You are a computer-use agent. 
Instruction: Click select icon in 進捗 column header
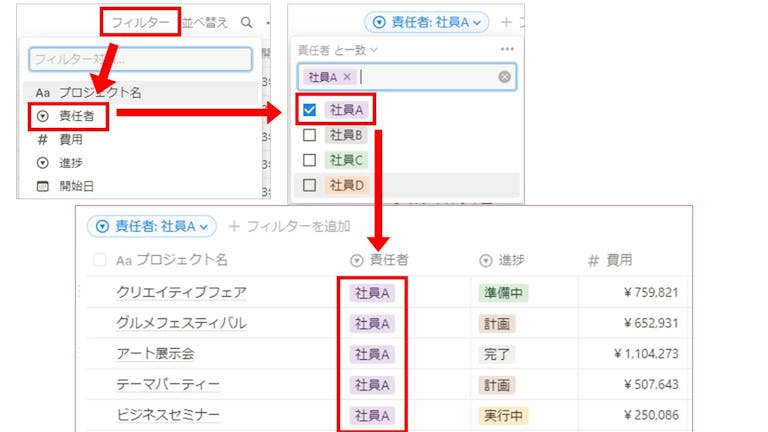tap(485, 261)
